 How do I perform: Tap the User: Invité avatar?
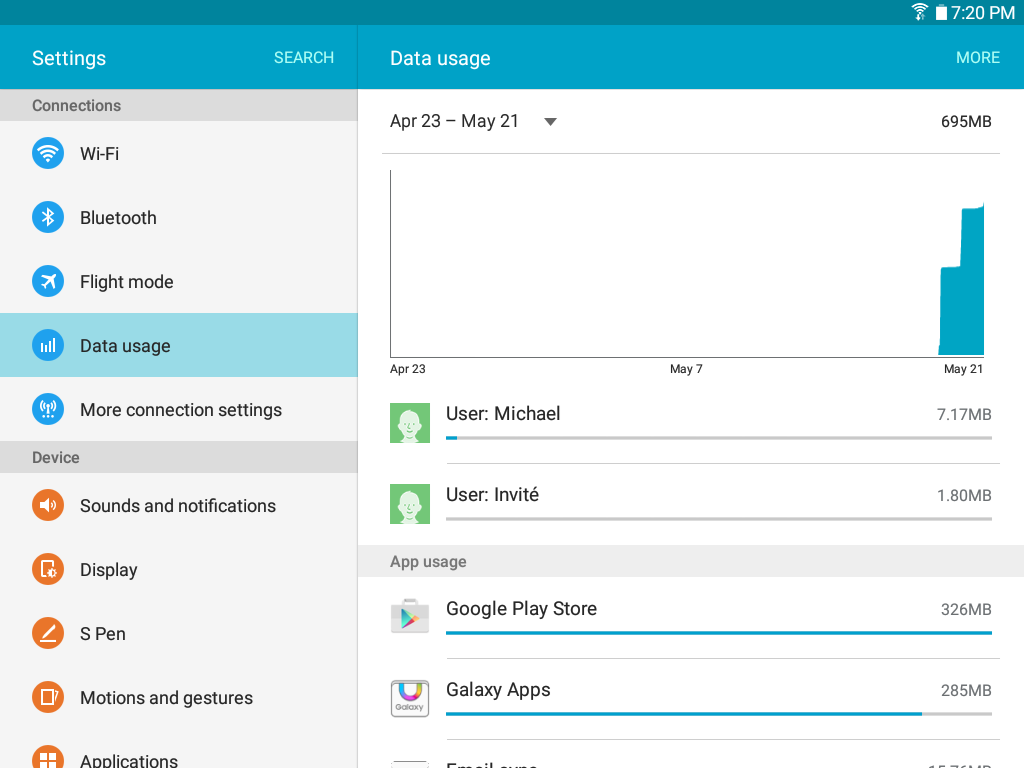(409, 504)
